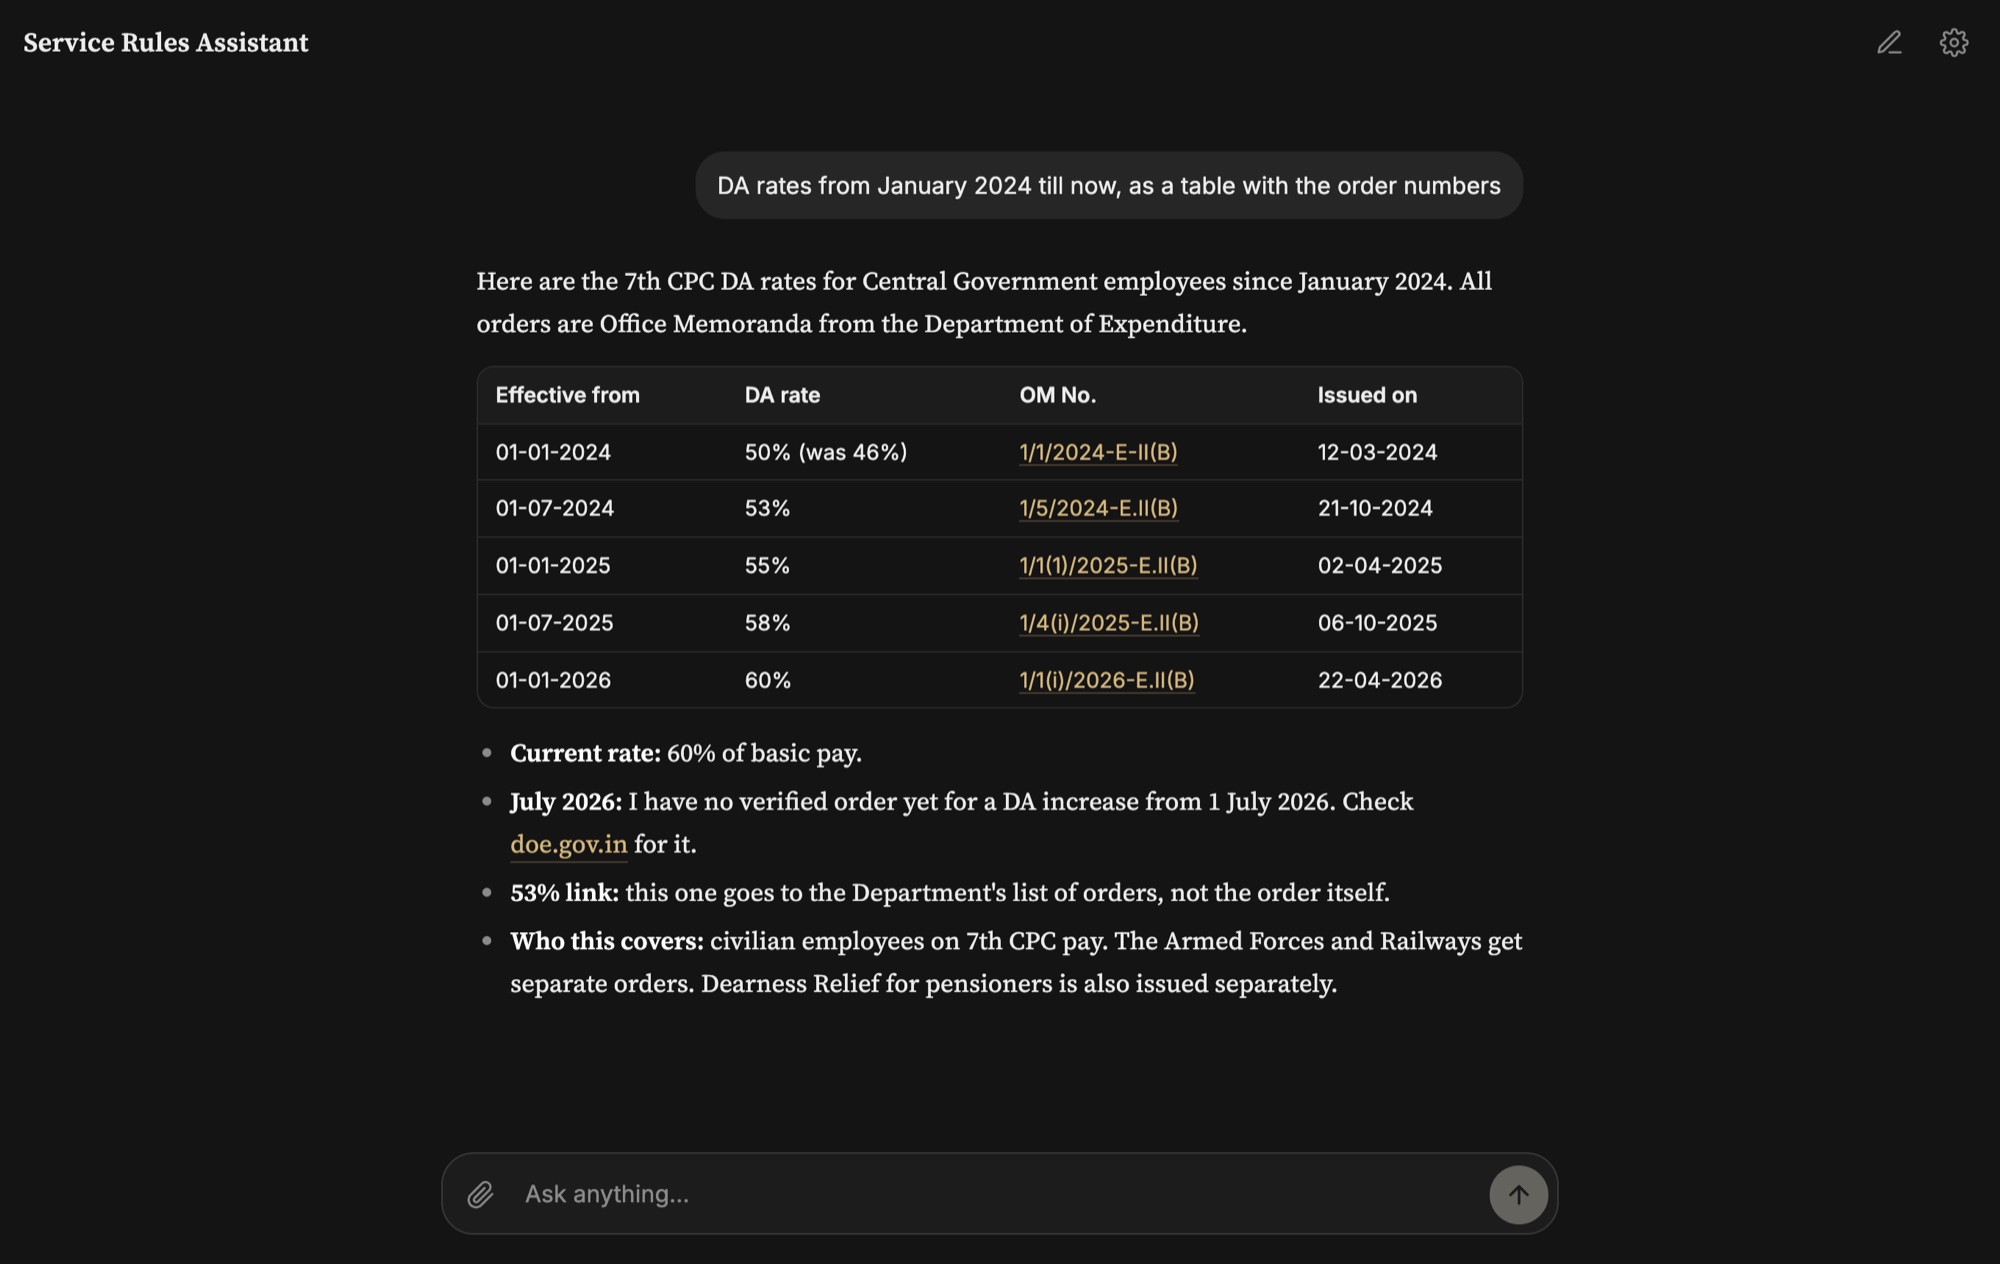Screen dimensions: 2000x1264
Task: Open OM 1/5/2024-E.II(B) link
Action: (x=1098, y=508)
